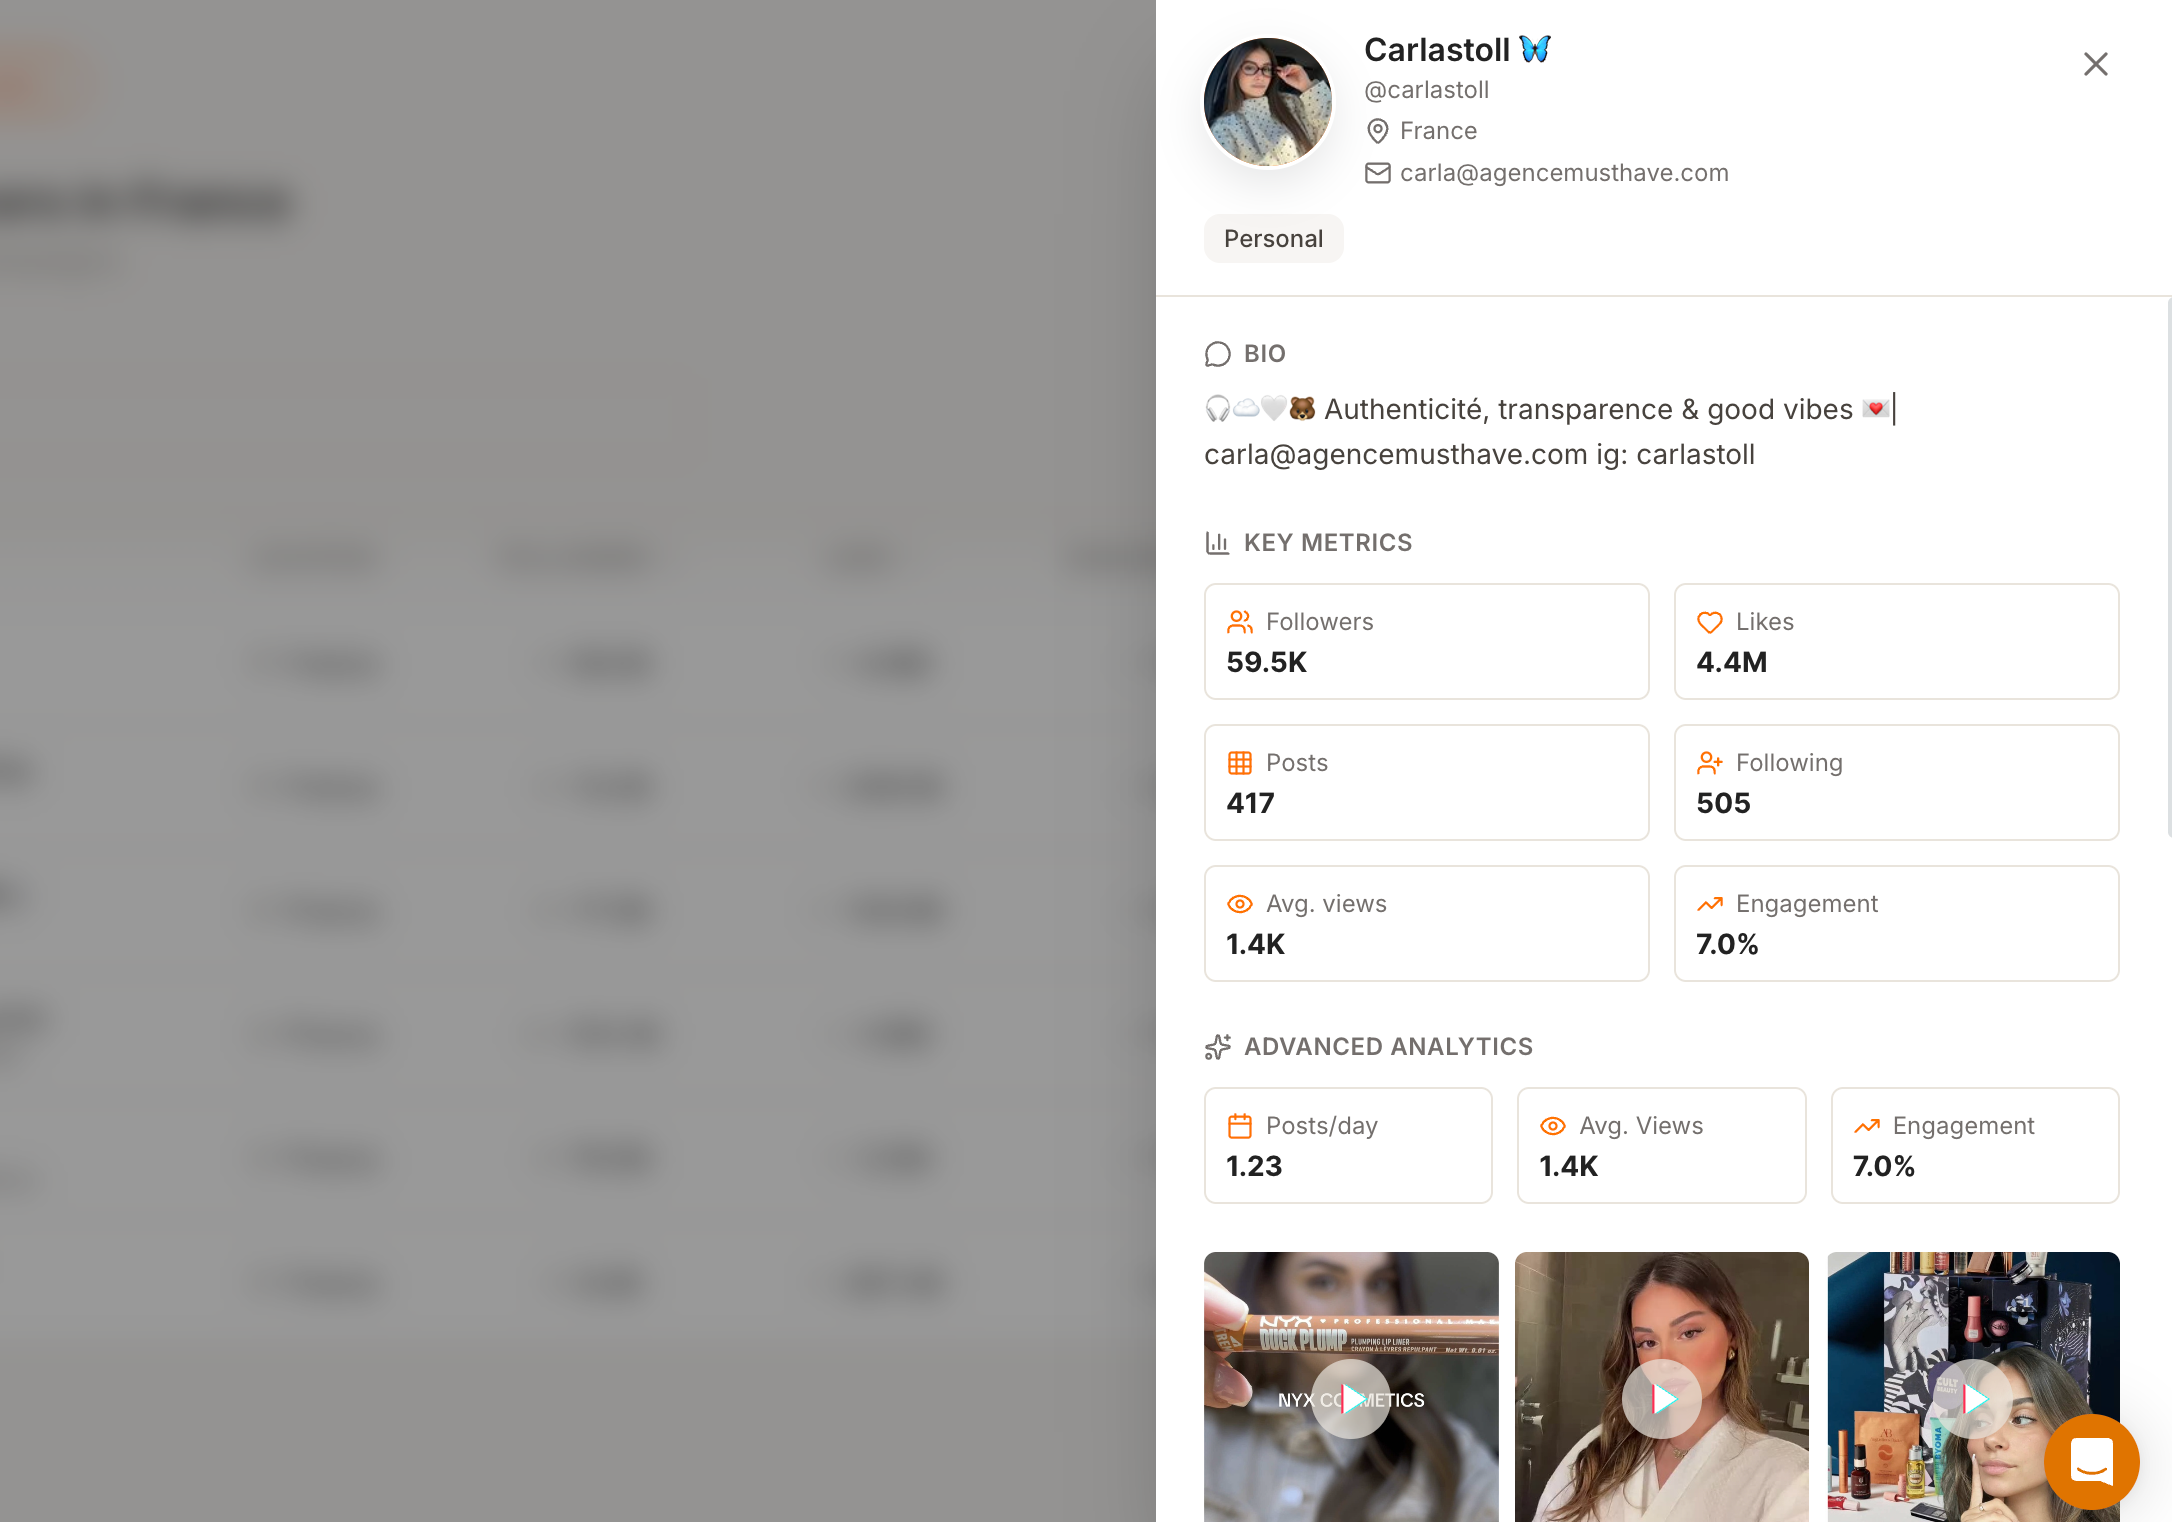The height and width of the screenshot is (1522, 2172).
Task: Click the Bio speech bubble icon
Action: point(1217,354)
